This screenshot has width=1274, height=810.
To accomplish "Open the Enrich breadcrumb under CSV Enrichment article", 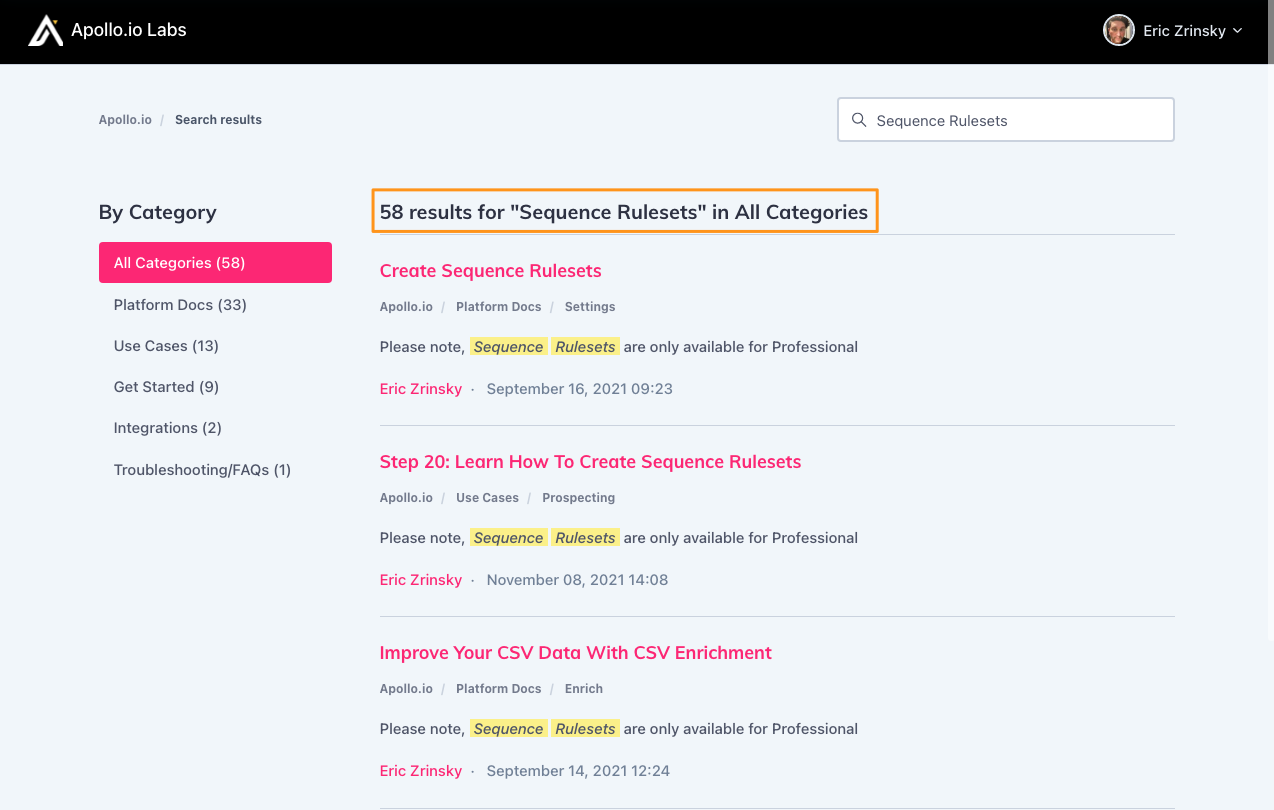I will pos(583,688).
